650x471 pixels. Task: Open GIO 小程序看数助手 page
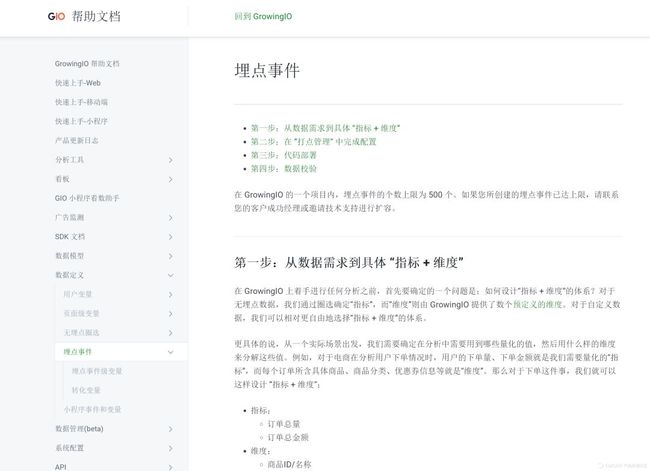coord(87,198)
